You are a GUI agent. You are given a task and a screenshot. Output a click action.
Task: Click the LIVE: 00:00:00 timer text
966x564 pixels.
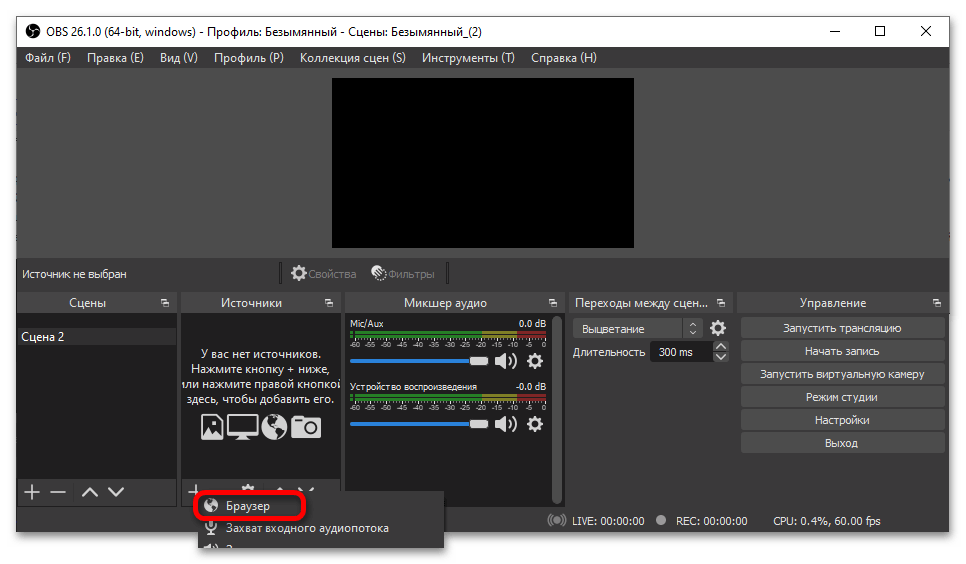coord(608,521)
